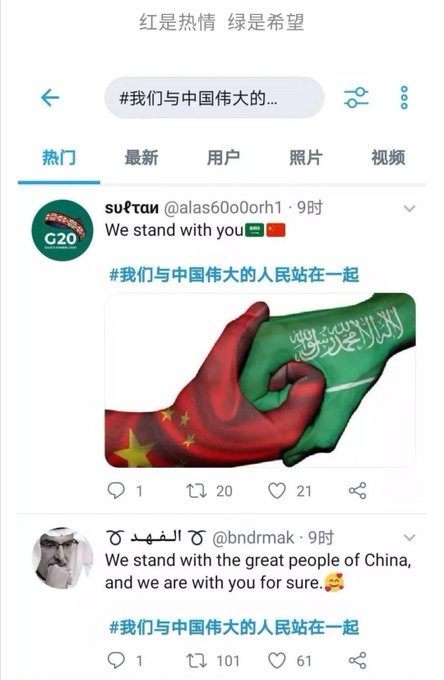
Task: Reply to @bndrmak's tweet
Action: coord(116,660)
